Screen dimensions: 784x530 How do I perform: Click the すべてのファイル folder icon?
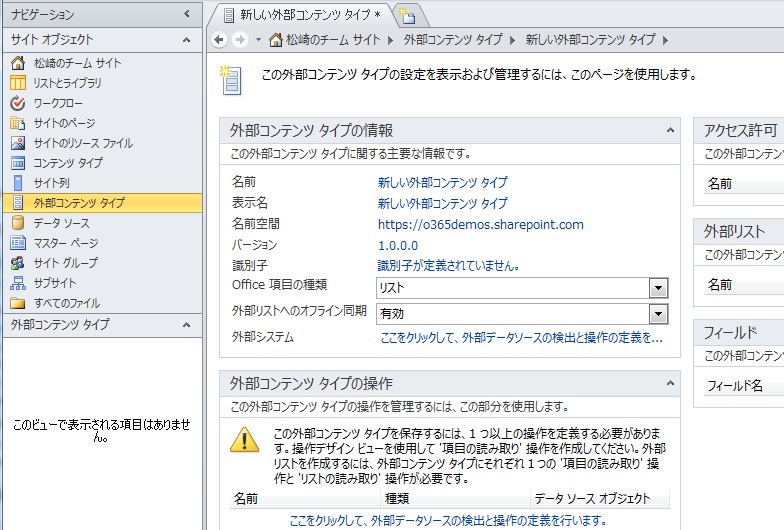point(18,303)
